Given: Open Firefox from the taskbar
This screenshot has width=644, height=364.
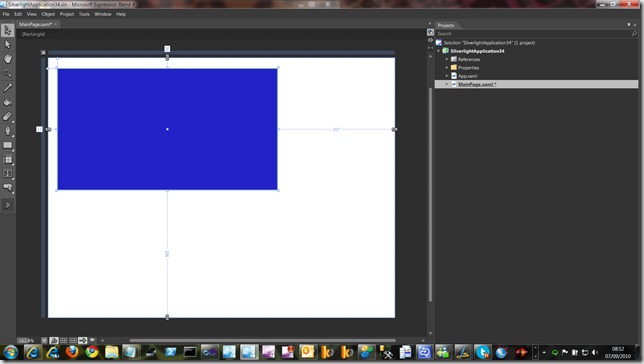Looking at the screenshot, I should (x=72, y=352).
